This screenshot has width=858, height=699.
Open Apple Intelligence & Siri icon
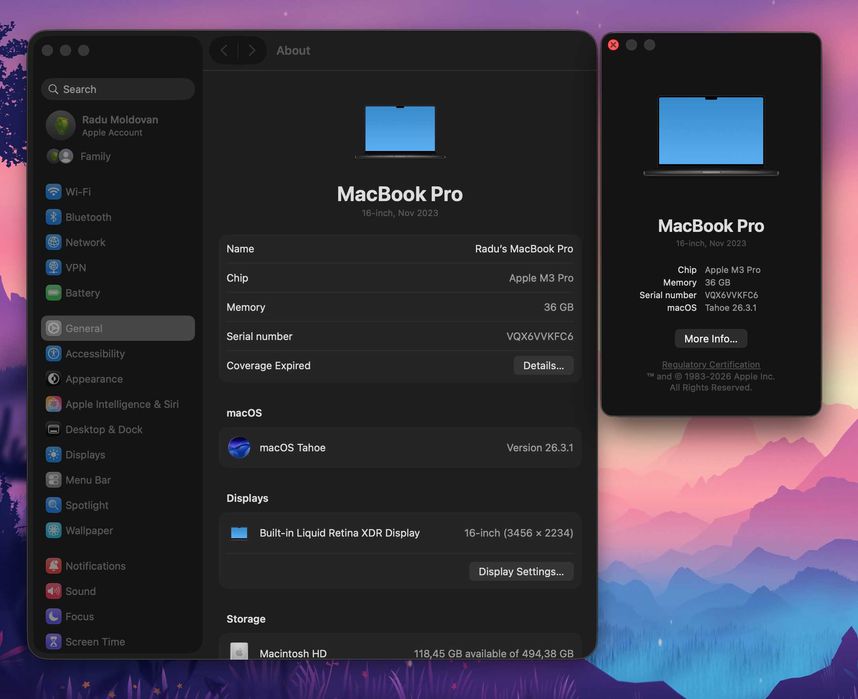53,404
